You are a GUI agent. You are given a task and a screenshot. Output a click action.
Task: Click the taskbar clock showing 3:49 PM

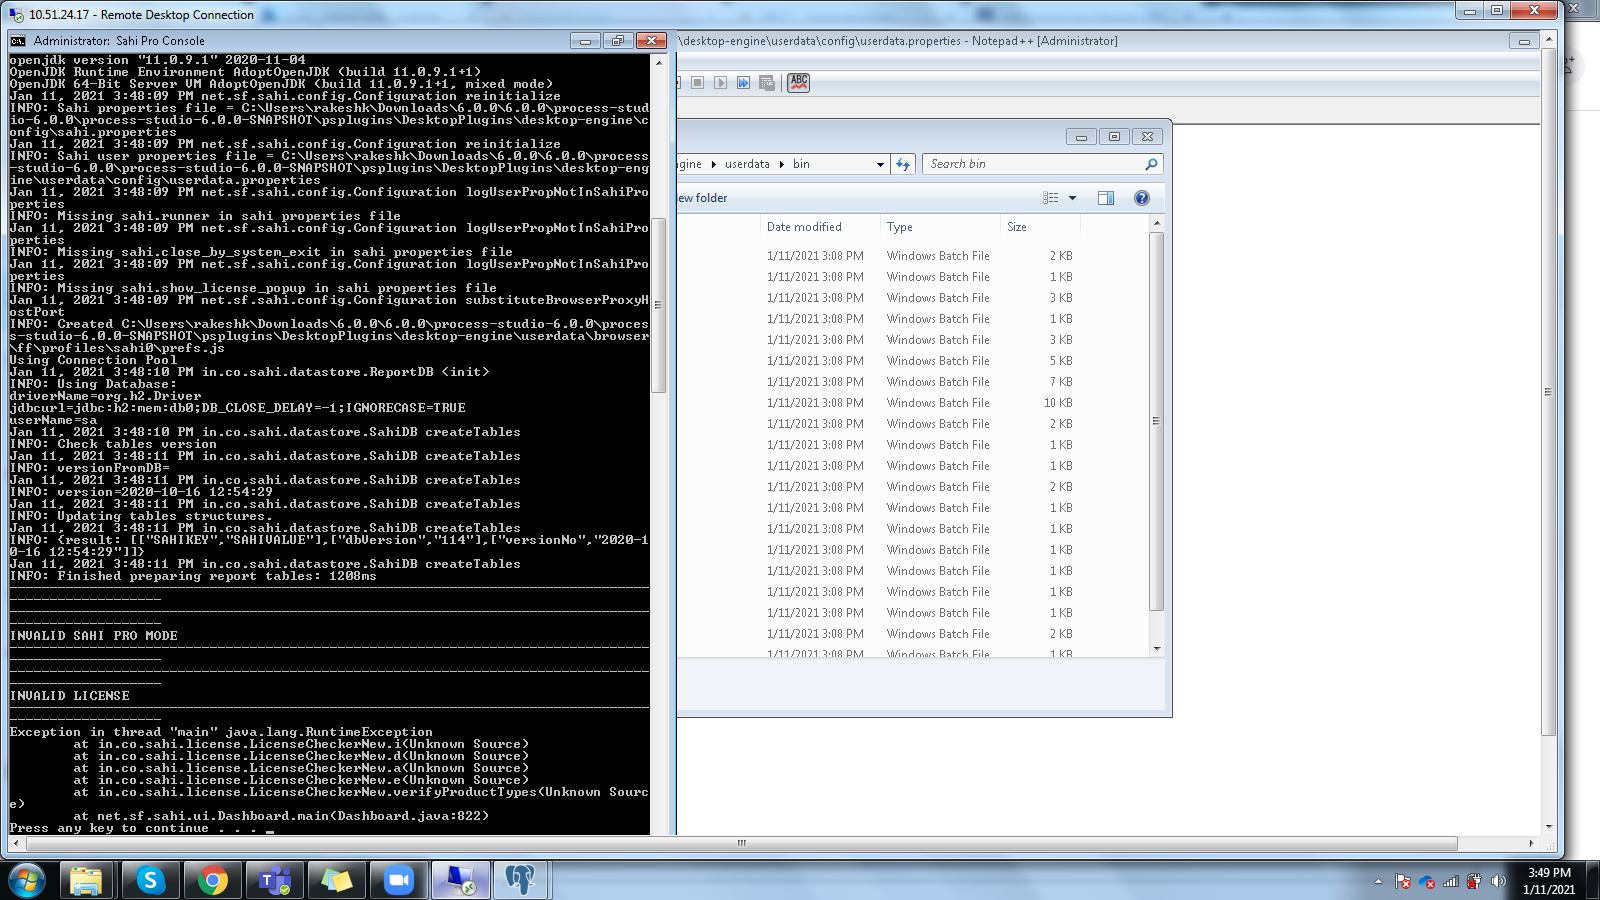pyautogui.click(x=1549, y=881)
